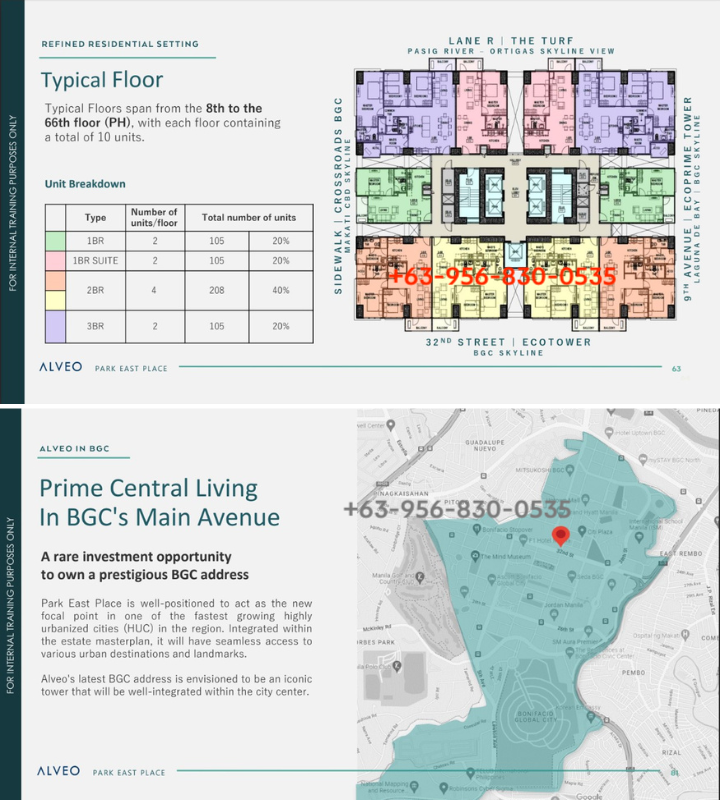Click the red location pin on map

[x=560, y=536]
